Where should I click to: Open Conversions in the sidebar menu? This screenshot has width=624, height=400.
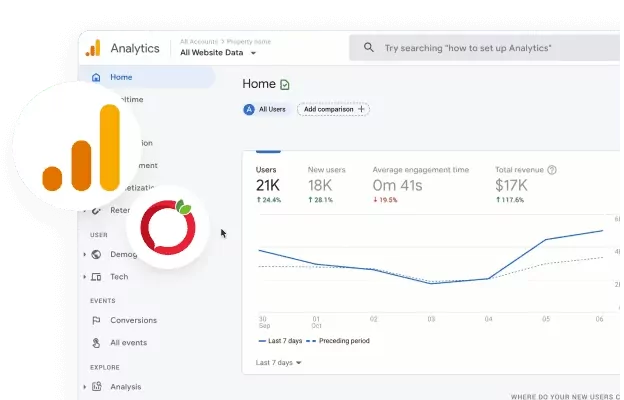tap(133, 320)
